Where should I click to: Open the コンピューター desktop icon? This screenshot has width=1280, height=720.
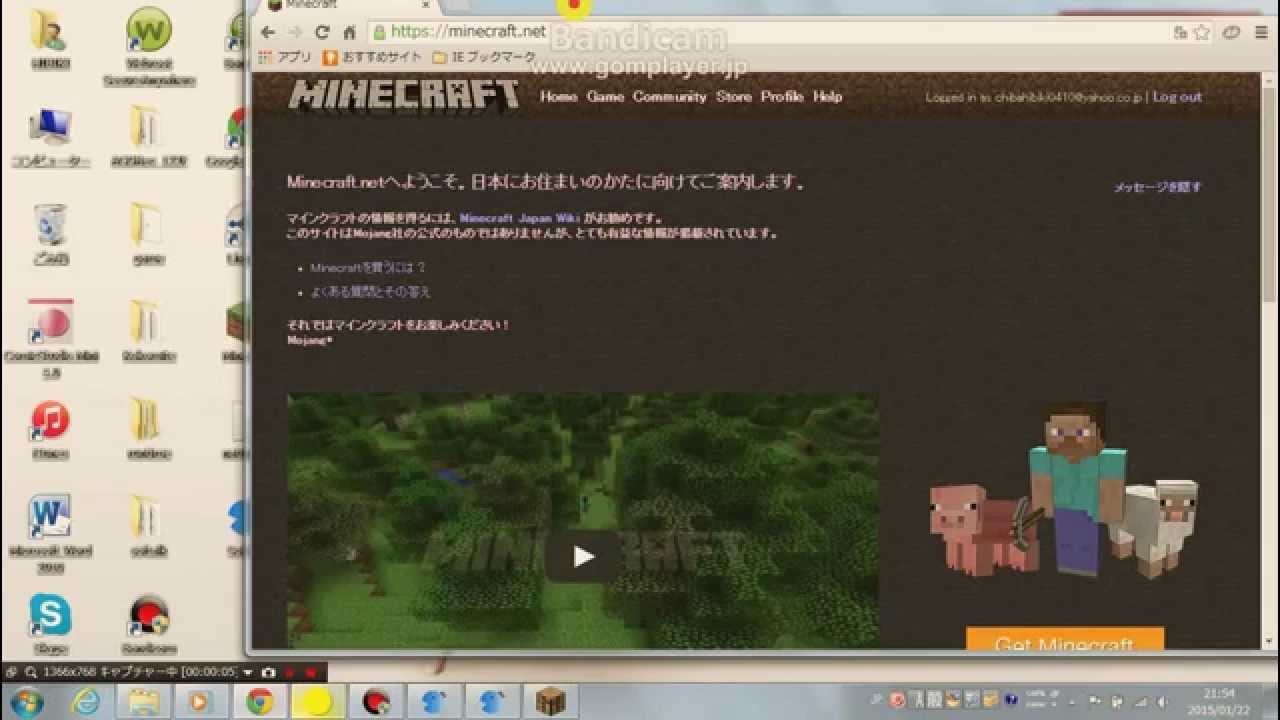(x=50, y=137)
